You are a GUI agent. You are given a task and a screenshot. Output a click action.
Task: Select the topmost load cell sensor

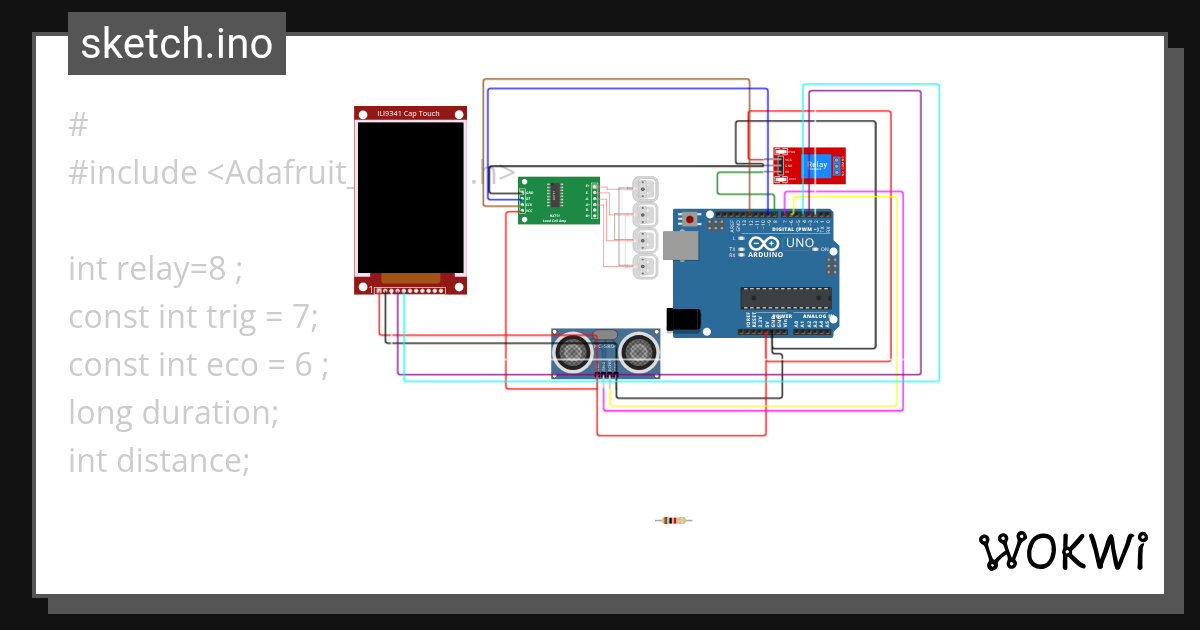tap(645, 189)
